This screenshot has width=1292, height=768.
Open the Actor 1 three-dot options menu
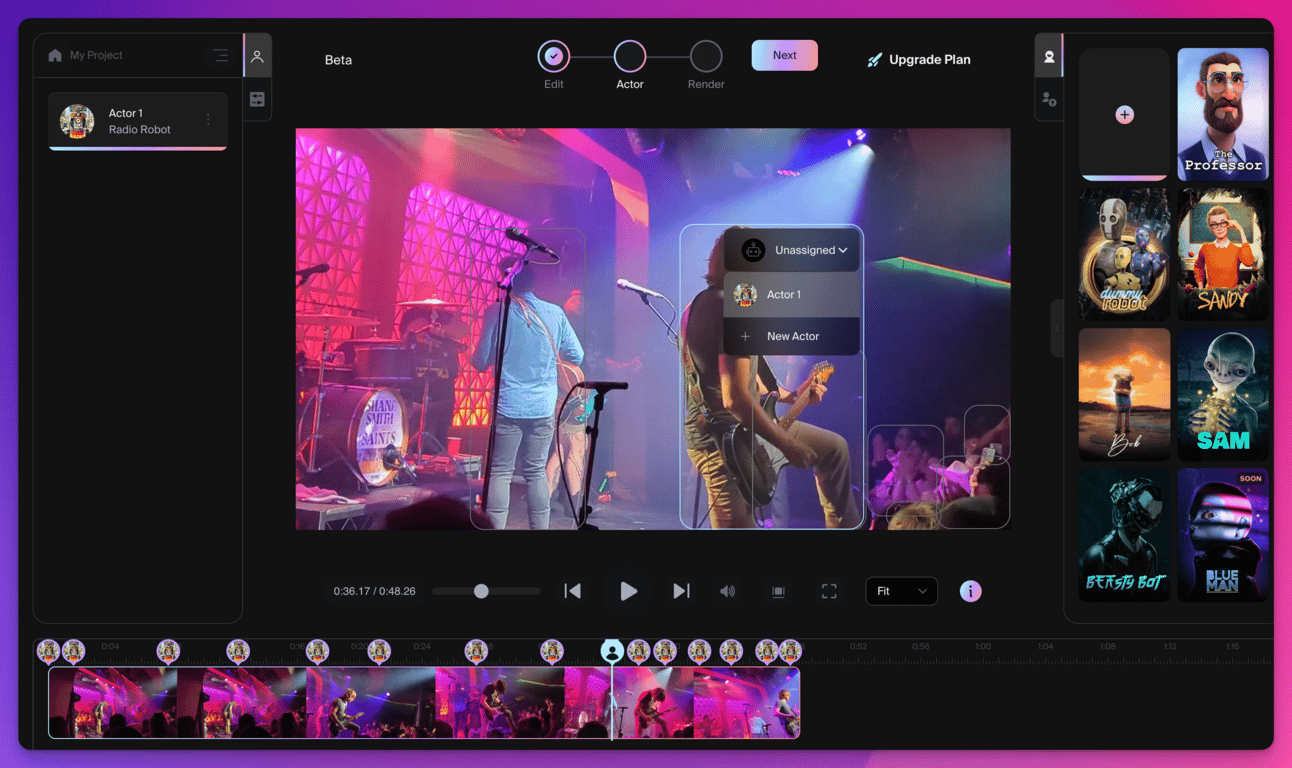(208, 120)
